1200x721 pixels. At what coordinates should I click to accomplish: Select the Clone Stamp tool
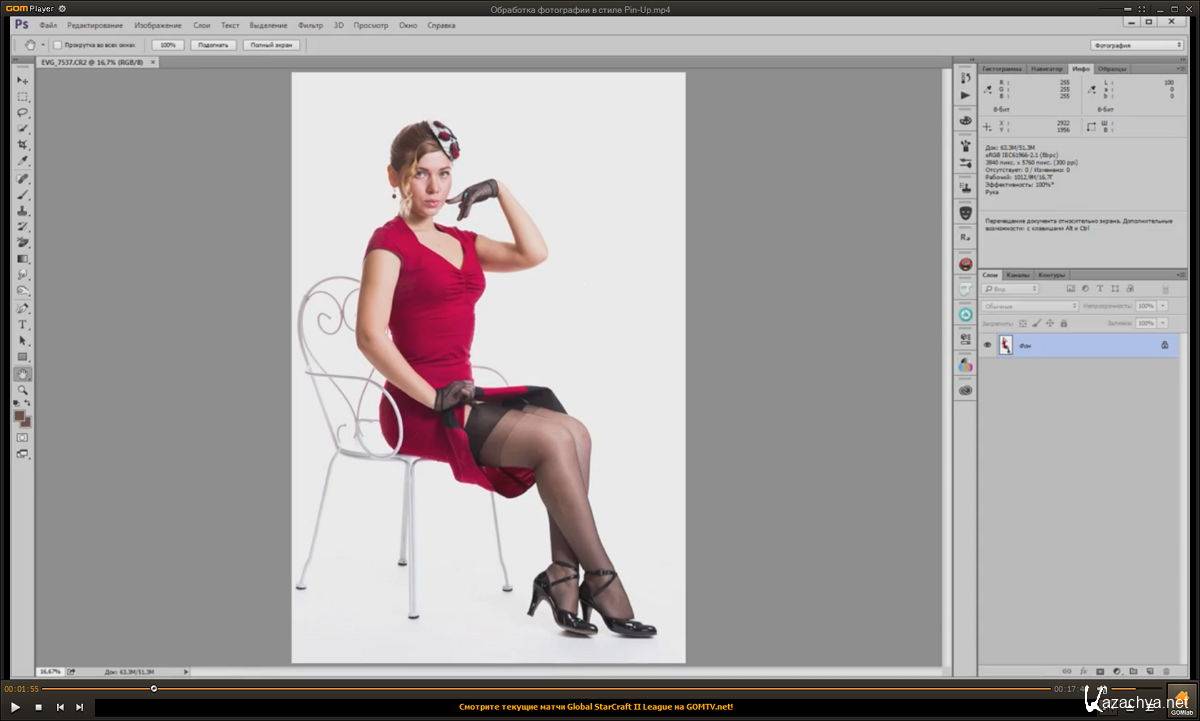tap(22, 211)
